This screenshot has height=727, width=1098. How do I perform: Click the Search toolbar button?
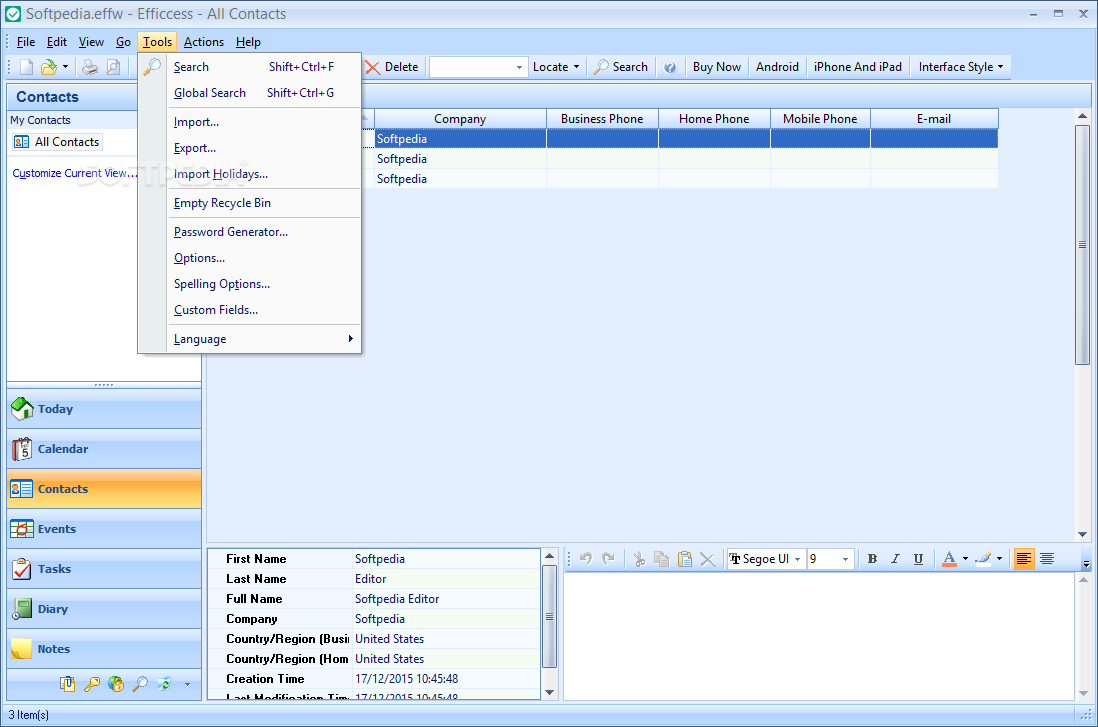coord(620,67)
